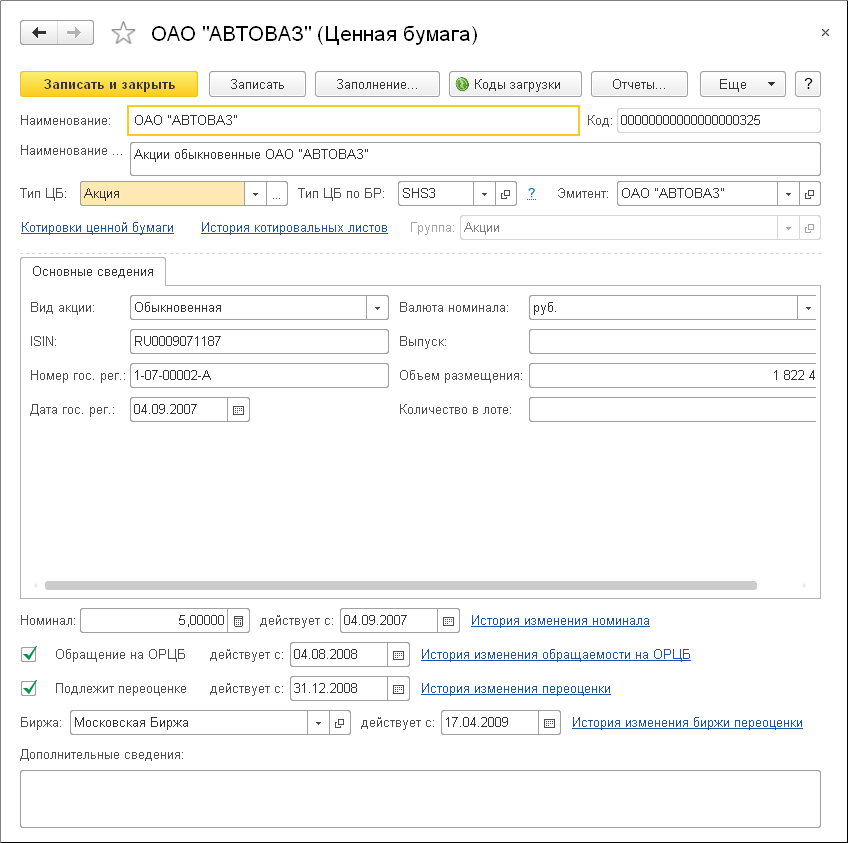Viewport: 848px width, 843px height.
Task: Open История изменения обращаемости на ОРЦБ link
Action: [556, 655]
